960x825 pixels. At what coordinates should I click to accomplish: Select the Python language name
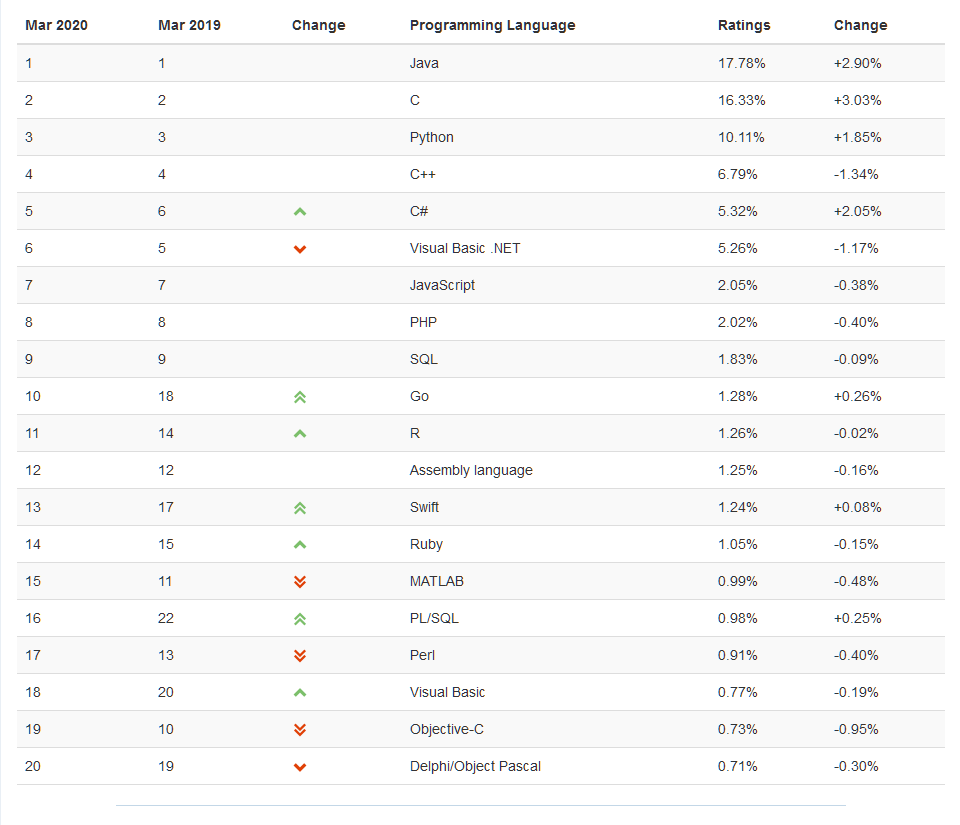point(432,137)
